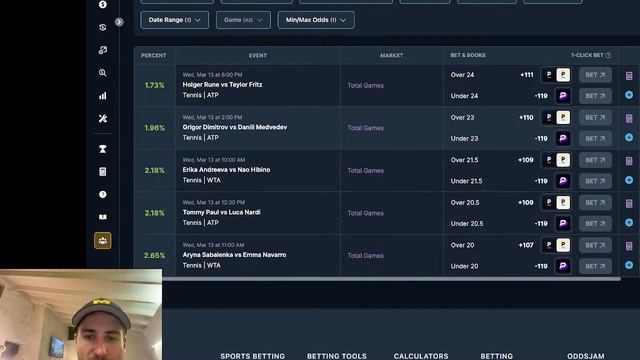640x360 pixels.
Task: Click the PERCENT column header
Action: [x=153, y=56]
